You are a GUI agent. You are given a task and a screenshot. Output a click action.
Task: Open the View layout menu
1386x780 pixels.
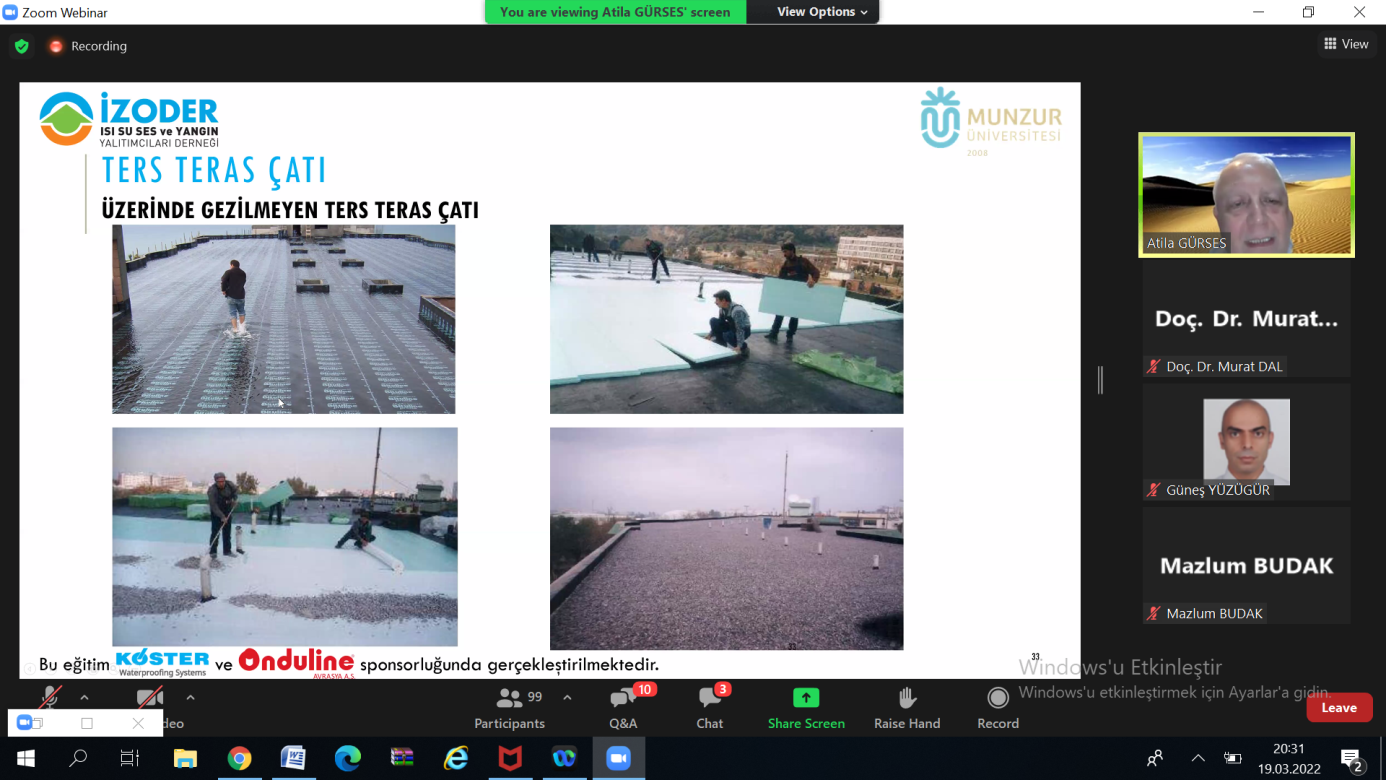(1346, 44)
